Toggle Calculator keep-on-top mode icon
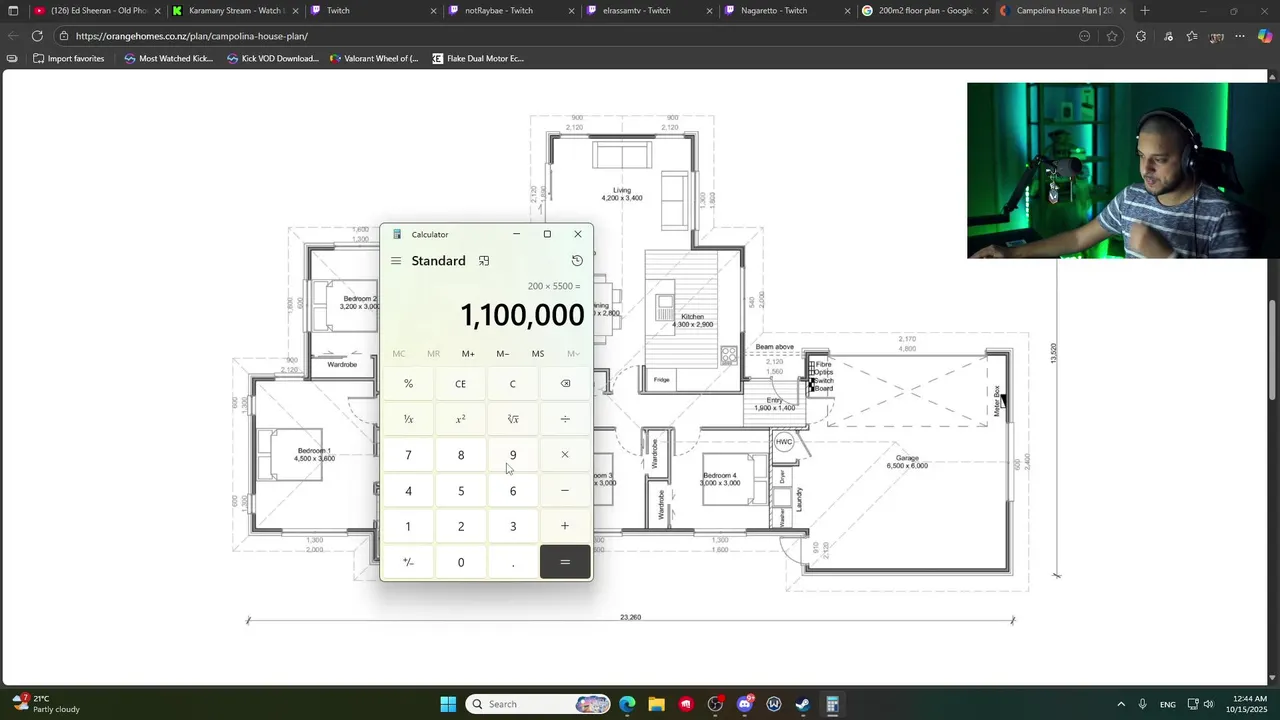The width and height of the screenshot is (1280, 720). (x=484, y=261)
